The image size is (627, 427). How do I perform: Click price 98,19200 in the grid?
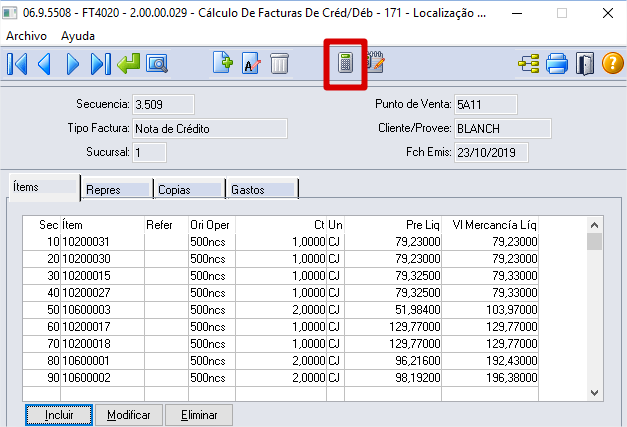[x=418, y=378]
